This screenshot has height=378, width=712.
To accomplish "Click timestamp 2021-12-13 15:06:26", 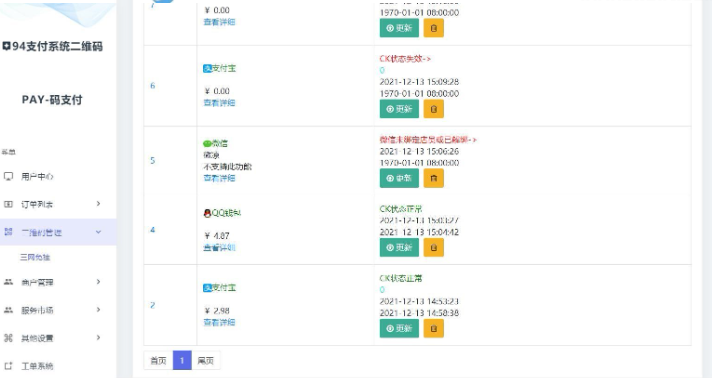I will (419, 151).
